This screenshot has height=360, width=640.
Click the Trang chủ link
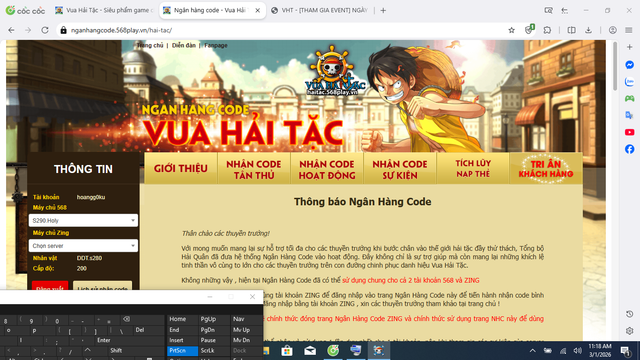coord(150,45)
